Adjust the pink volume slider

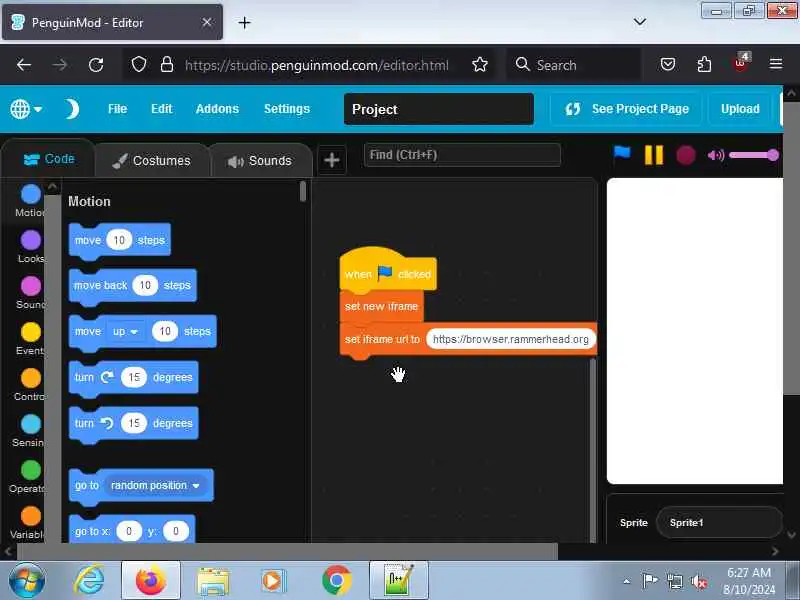754,155
